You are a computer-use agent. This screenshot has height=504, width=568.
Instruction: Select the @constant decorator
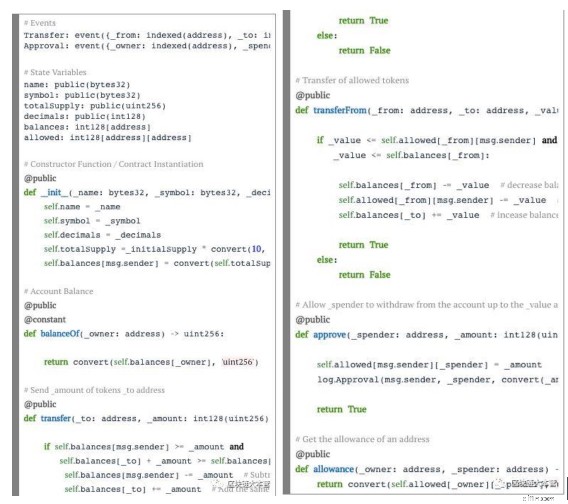(45, 319)
